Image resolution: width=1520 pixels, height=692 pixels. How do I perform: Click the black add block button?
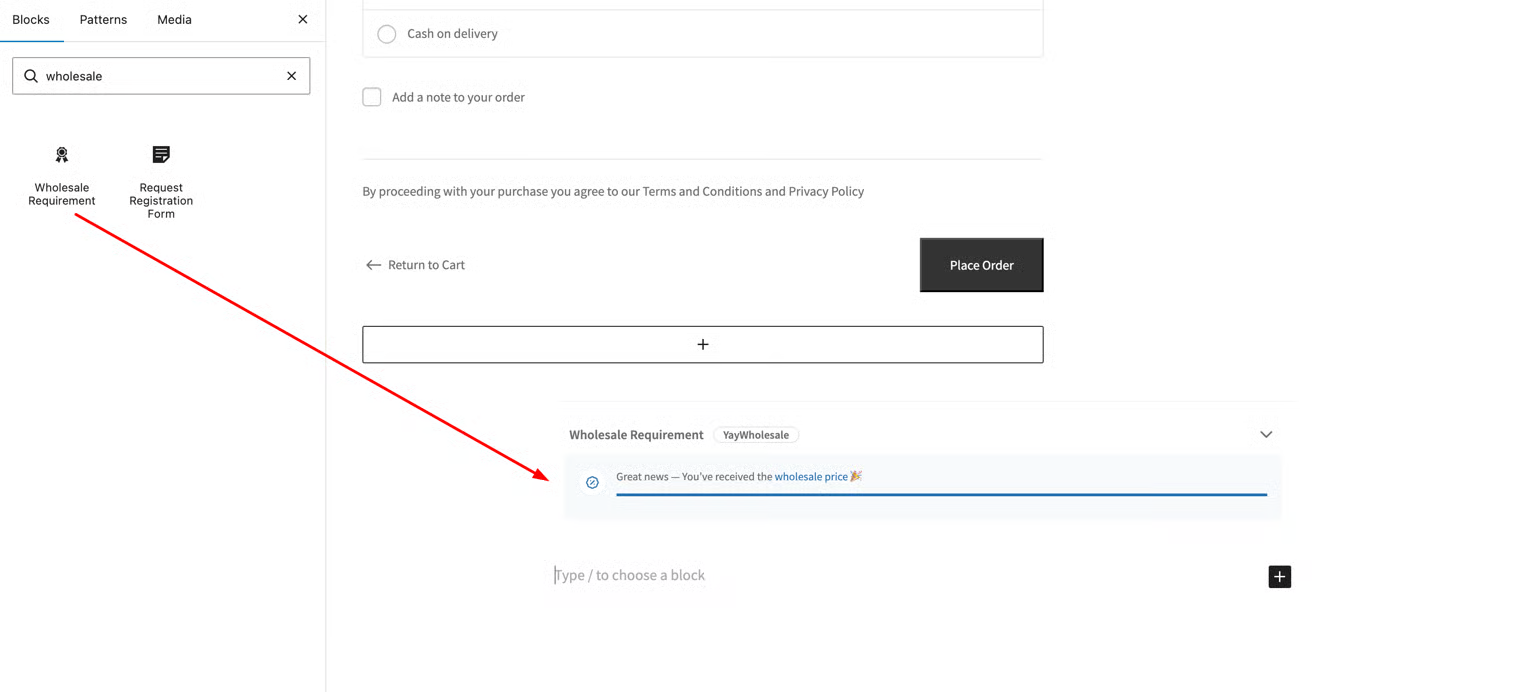[1279, 577]
